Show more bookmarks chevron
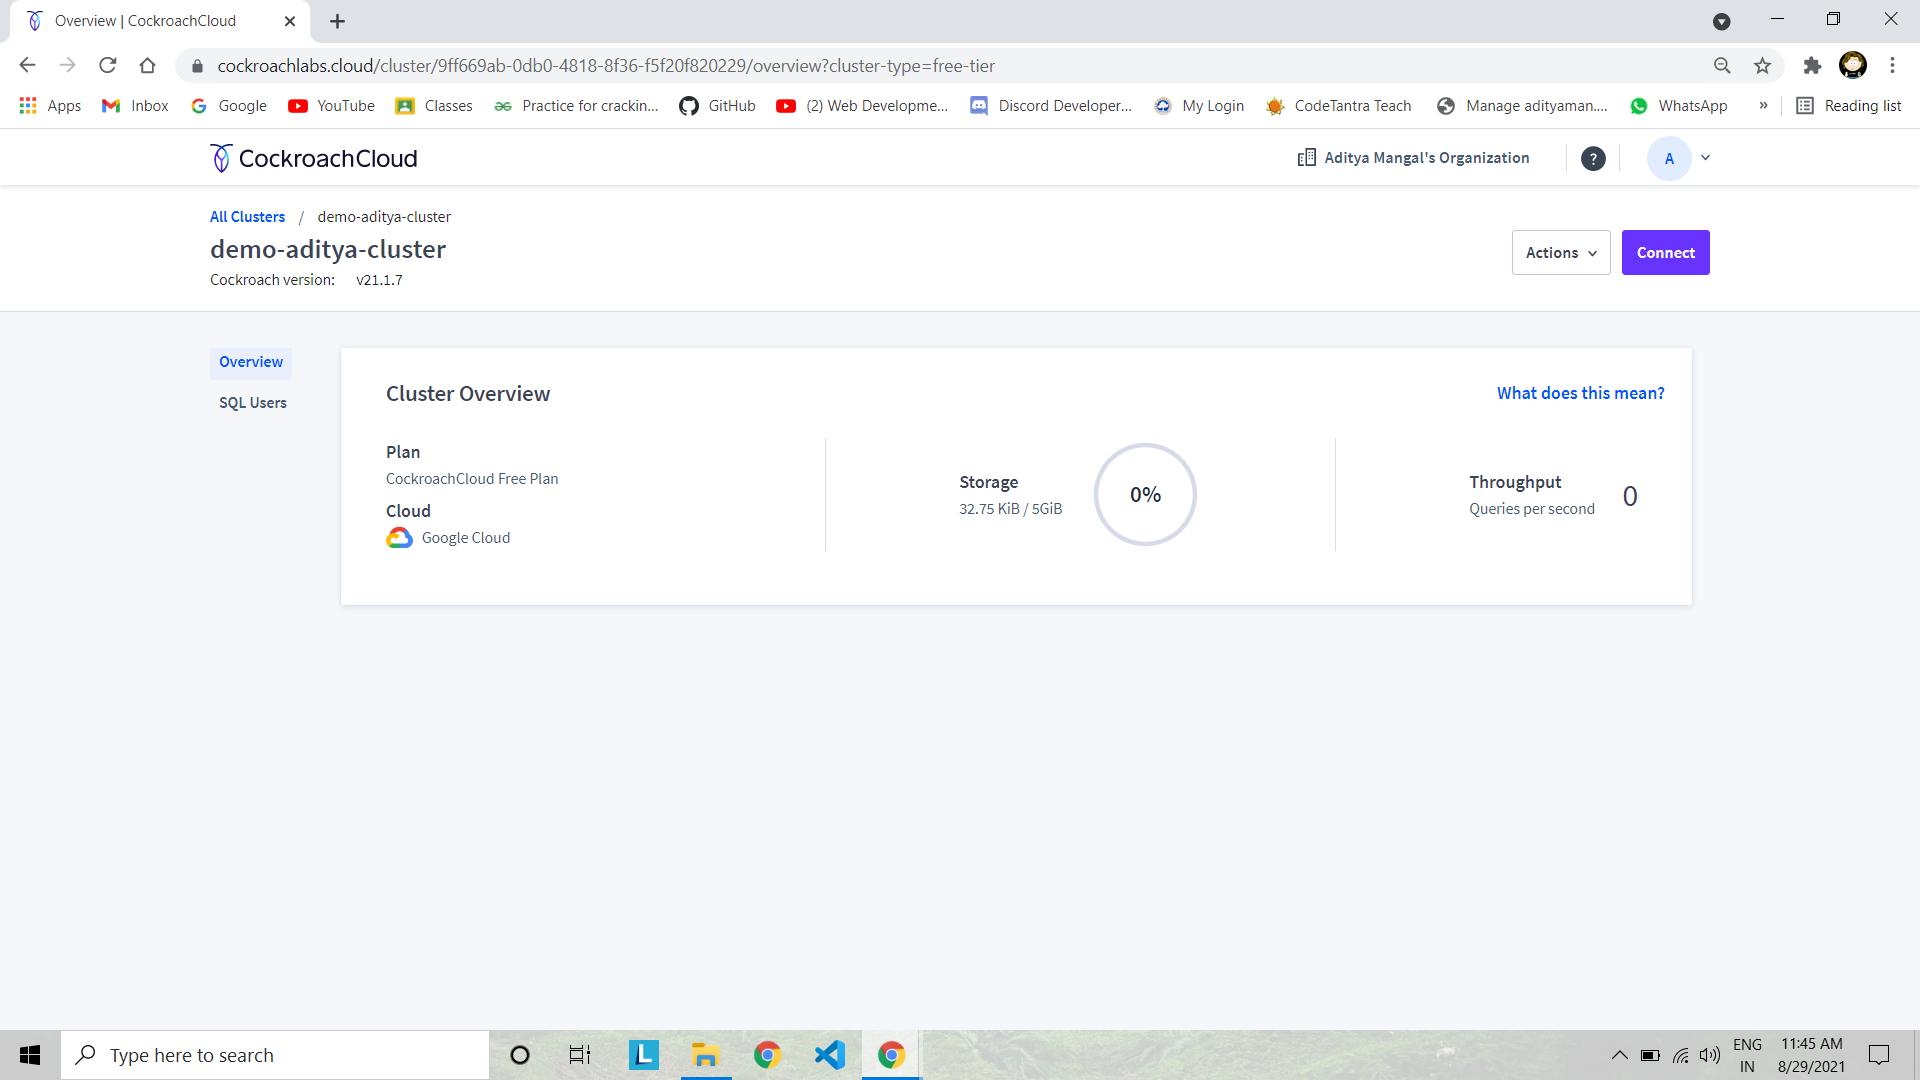Viewport: 1920px width, 1080px height. coord(1763,106)
